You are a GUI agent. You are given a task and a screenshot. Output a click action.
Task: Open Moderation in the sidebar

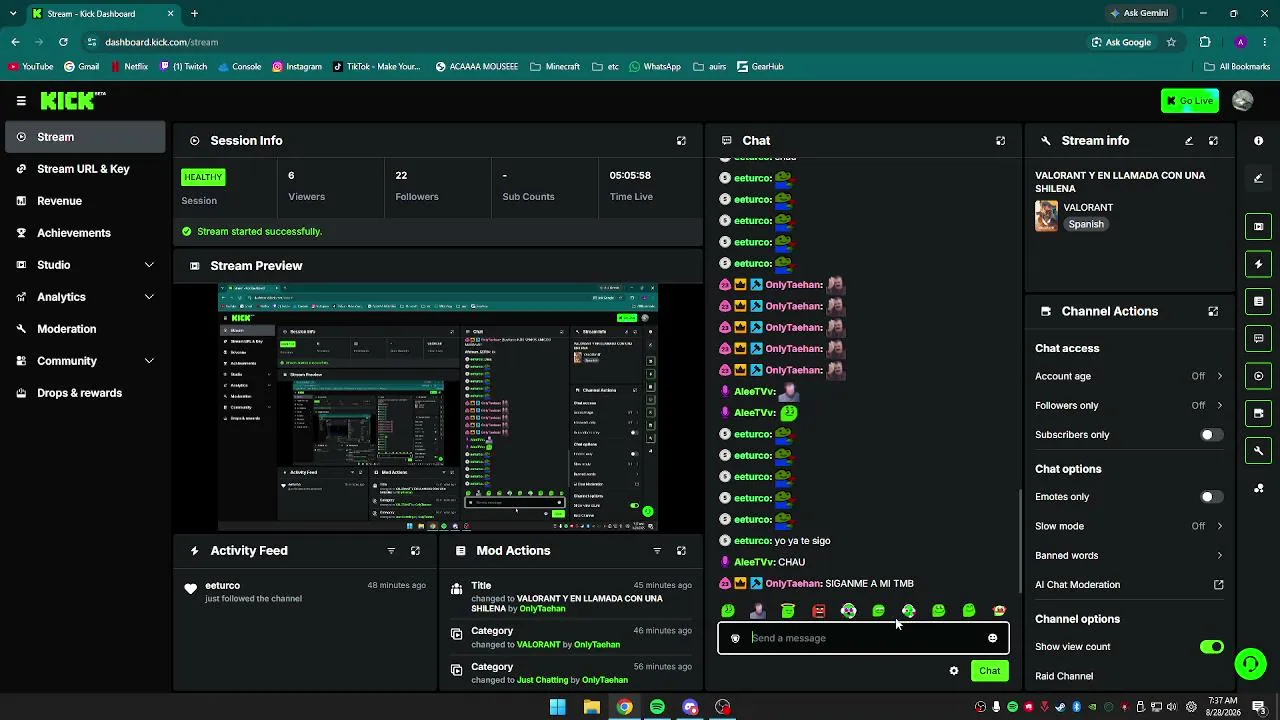pos(85,329)
